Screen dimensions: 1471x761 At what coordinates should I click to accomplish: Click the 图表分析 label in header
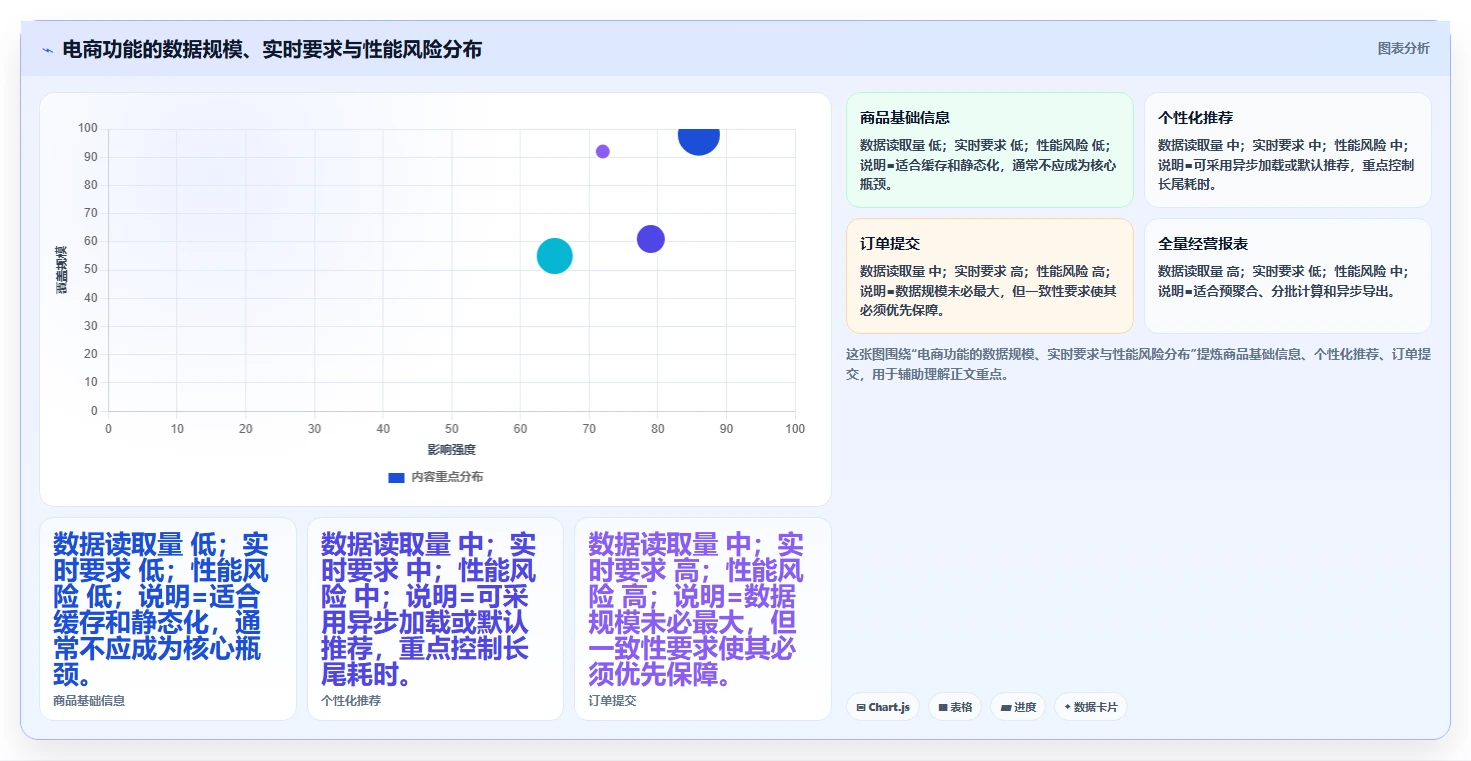(1403, 48)
